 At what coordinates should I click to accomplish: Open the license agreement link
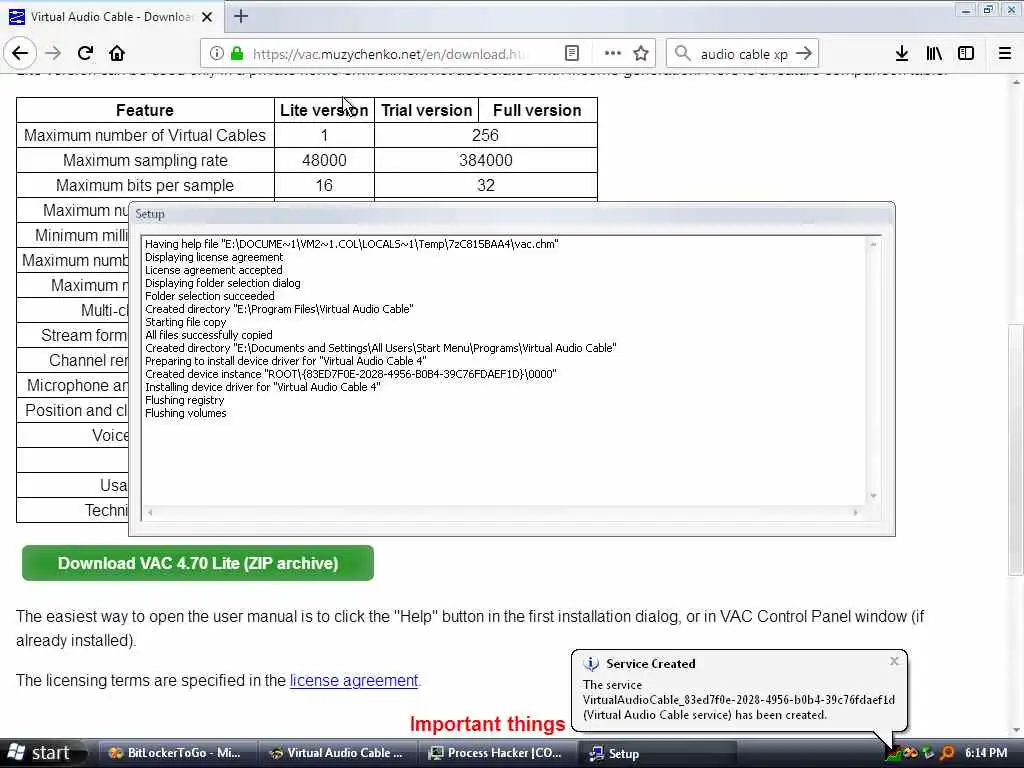354,680
